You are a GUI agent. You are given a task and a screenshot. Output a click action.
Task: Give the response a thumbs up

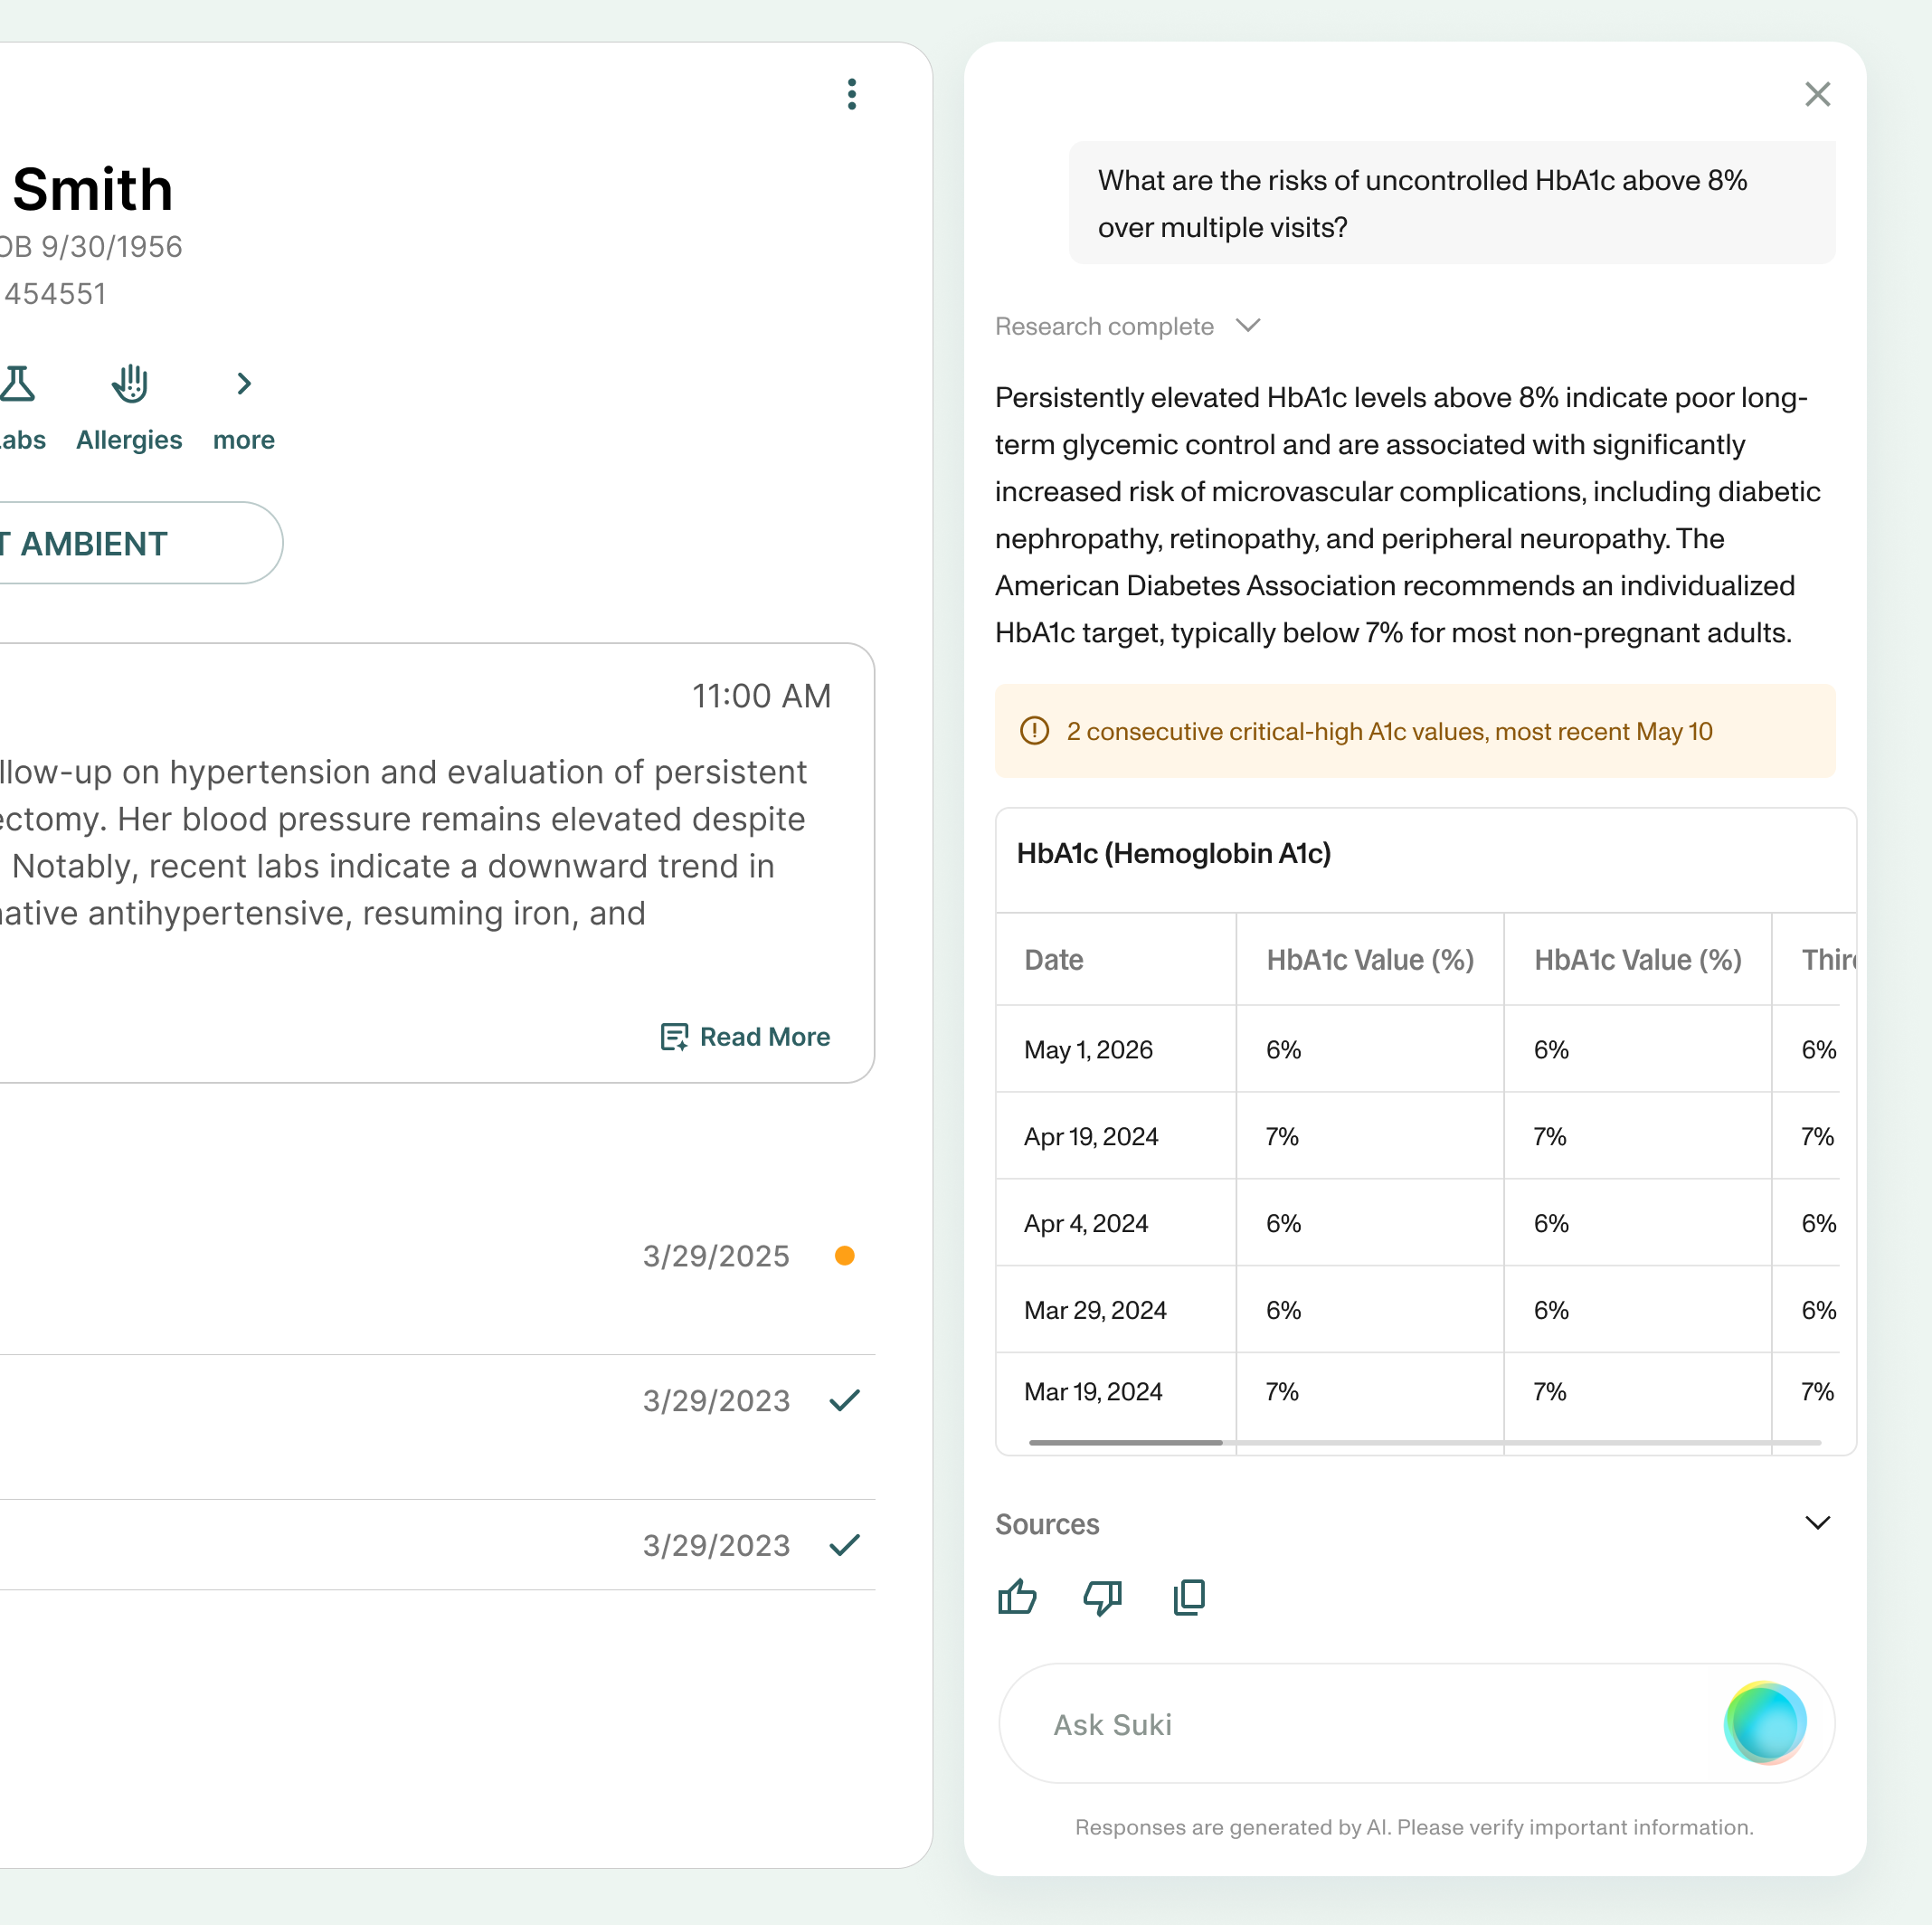pyautogui.click(x=1017, y=1597)
